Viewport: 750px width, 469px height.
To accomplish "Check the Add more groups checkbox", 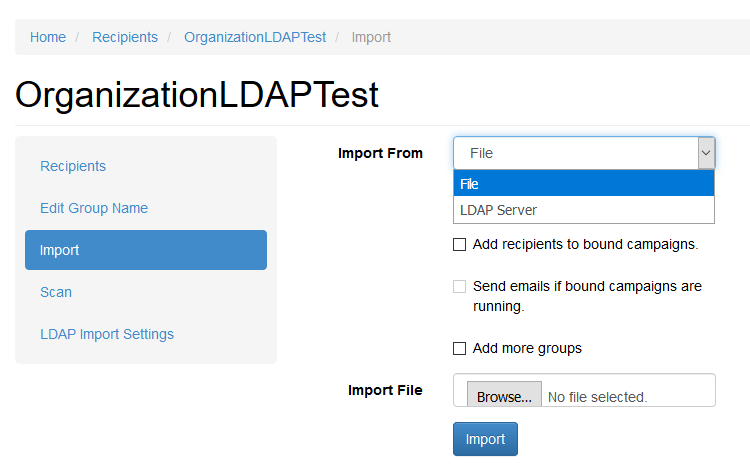I will (x=459, y=349).
